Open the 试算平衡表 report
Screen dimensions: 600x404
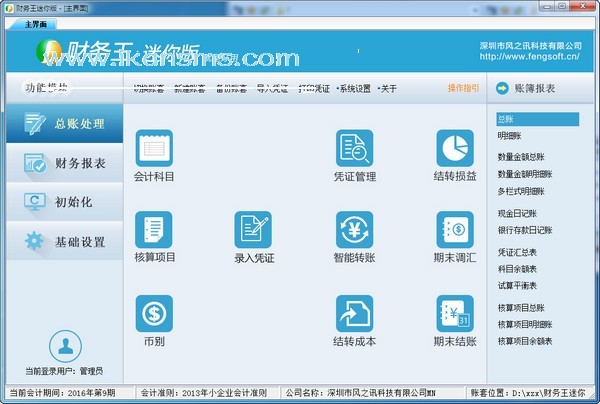click(517, 286)
